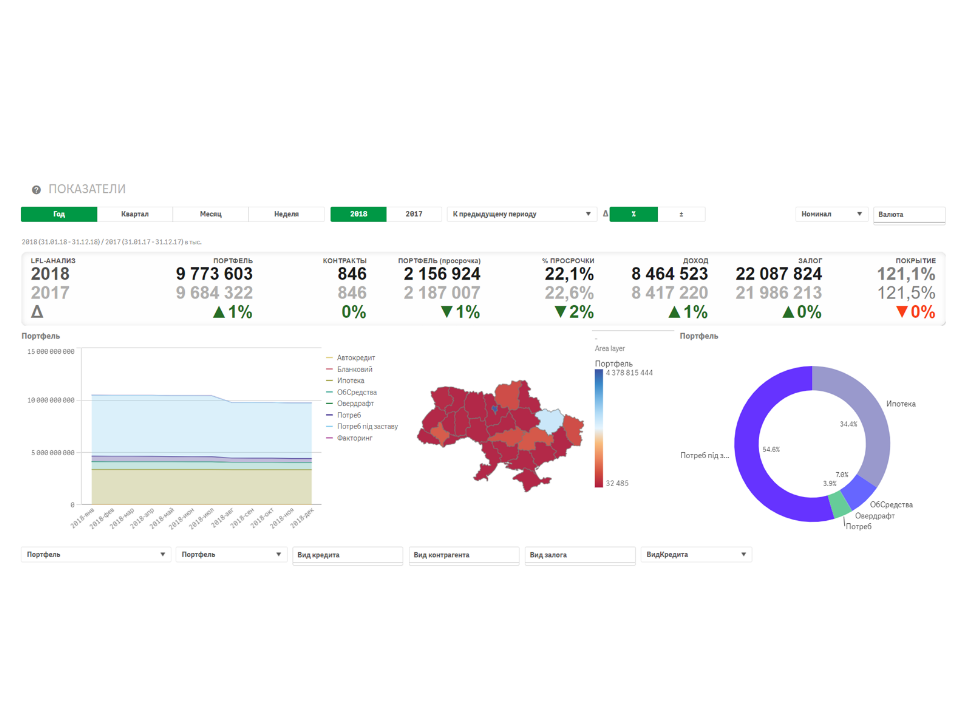The image size is (960, 720).
Task: Click the Вид контрагента filter field
Action: [x=464, y=555]
